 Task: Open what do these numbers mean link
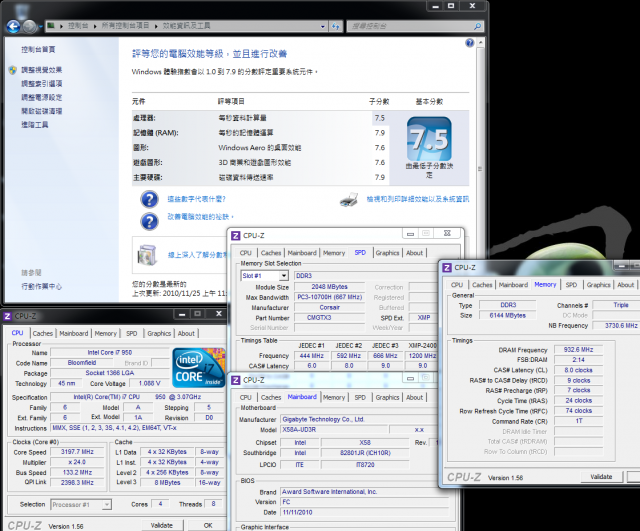pyautogui.click(x=196, y=199)
